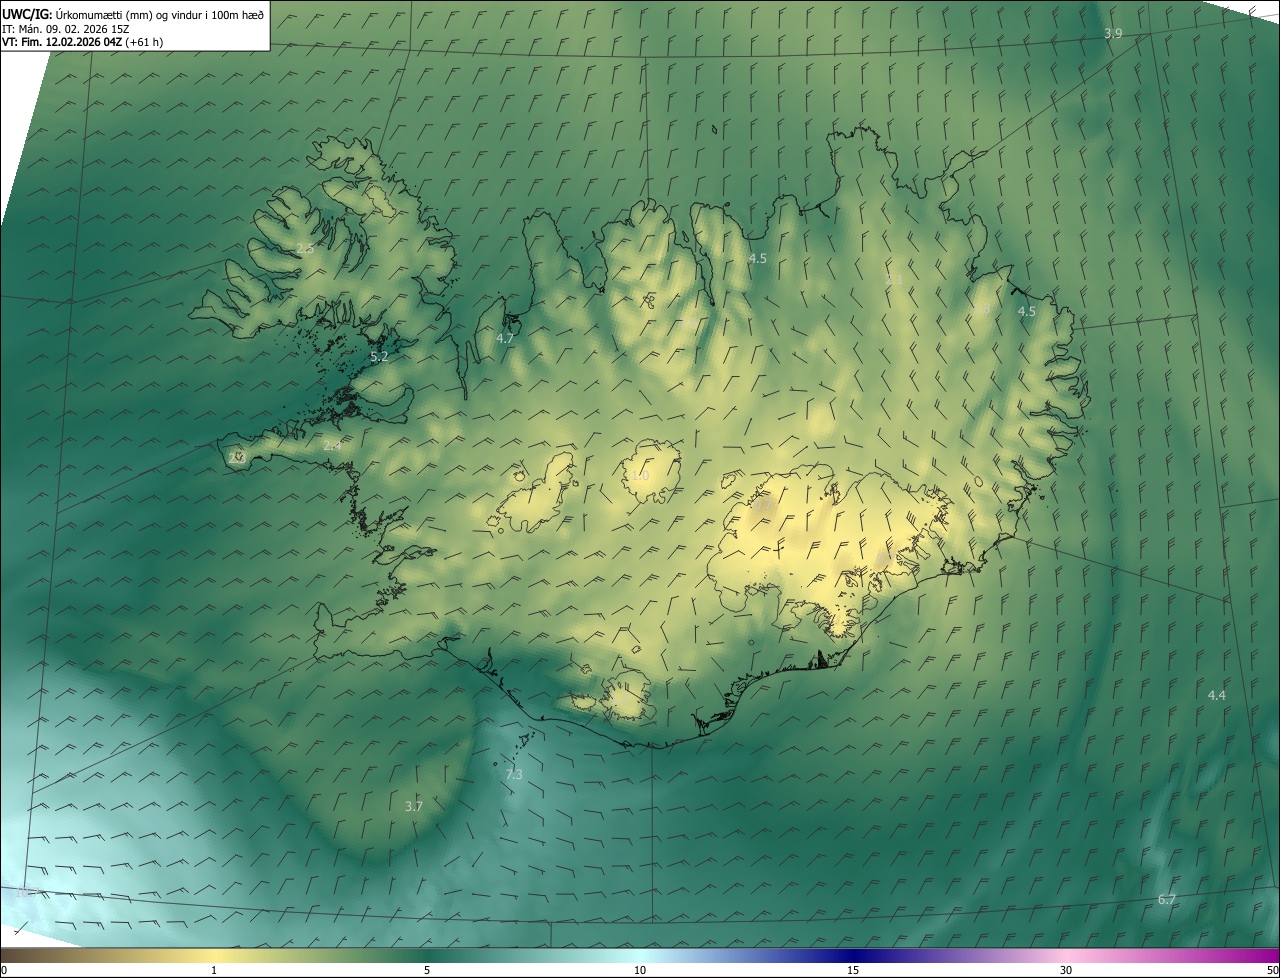Click the 'IT: Mán. 09. 02. 2026 15Z' line
The height and width of the screenshot is (978, 1280).
coord(68,28)
